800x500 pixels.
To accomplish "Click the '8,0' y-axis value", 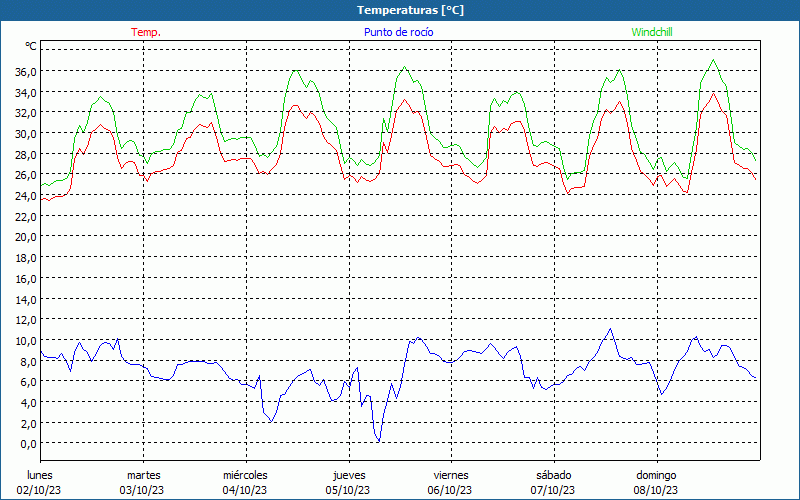I will (29, 361).
